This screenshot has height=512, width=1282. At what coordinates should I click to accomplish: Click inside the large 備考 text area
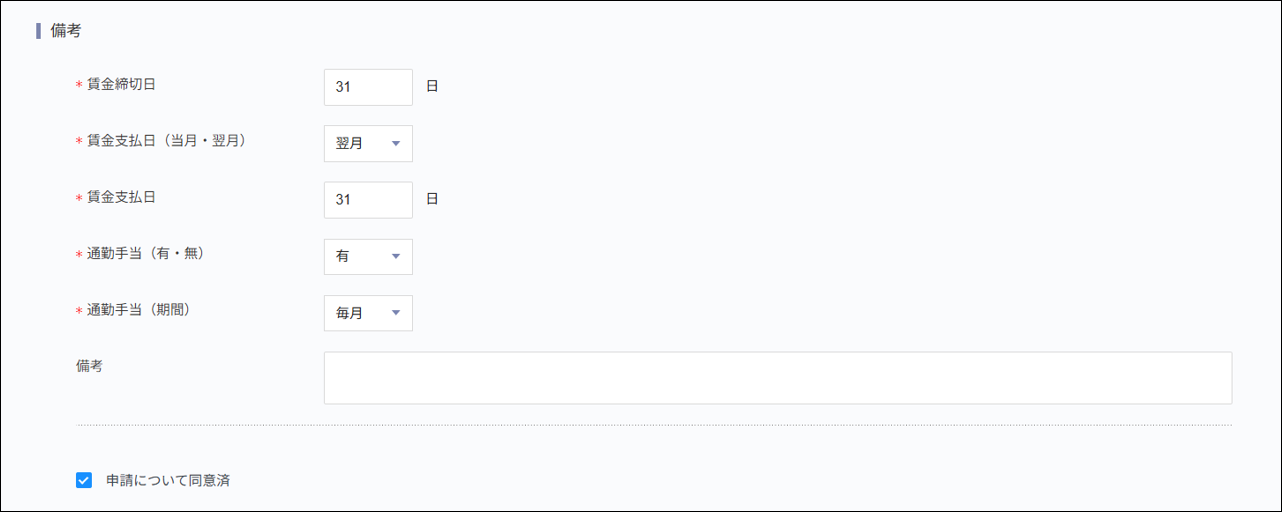(777, 378)
